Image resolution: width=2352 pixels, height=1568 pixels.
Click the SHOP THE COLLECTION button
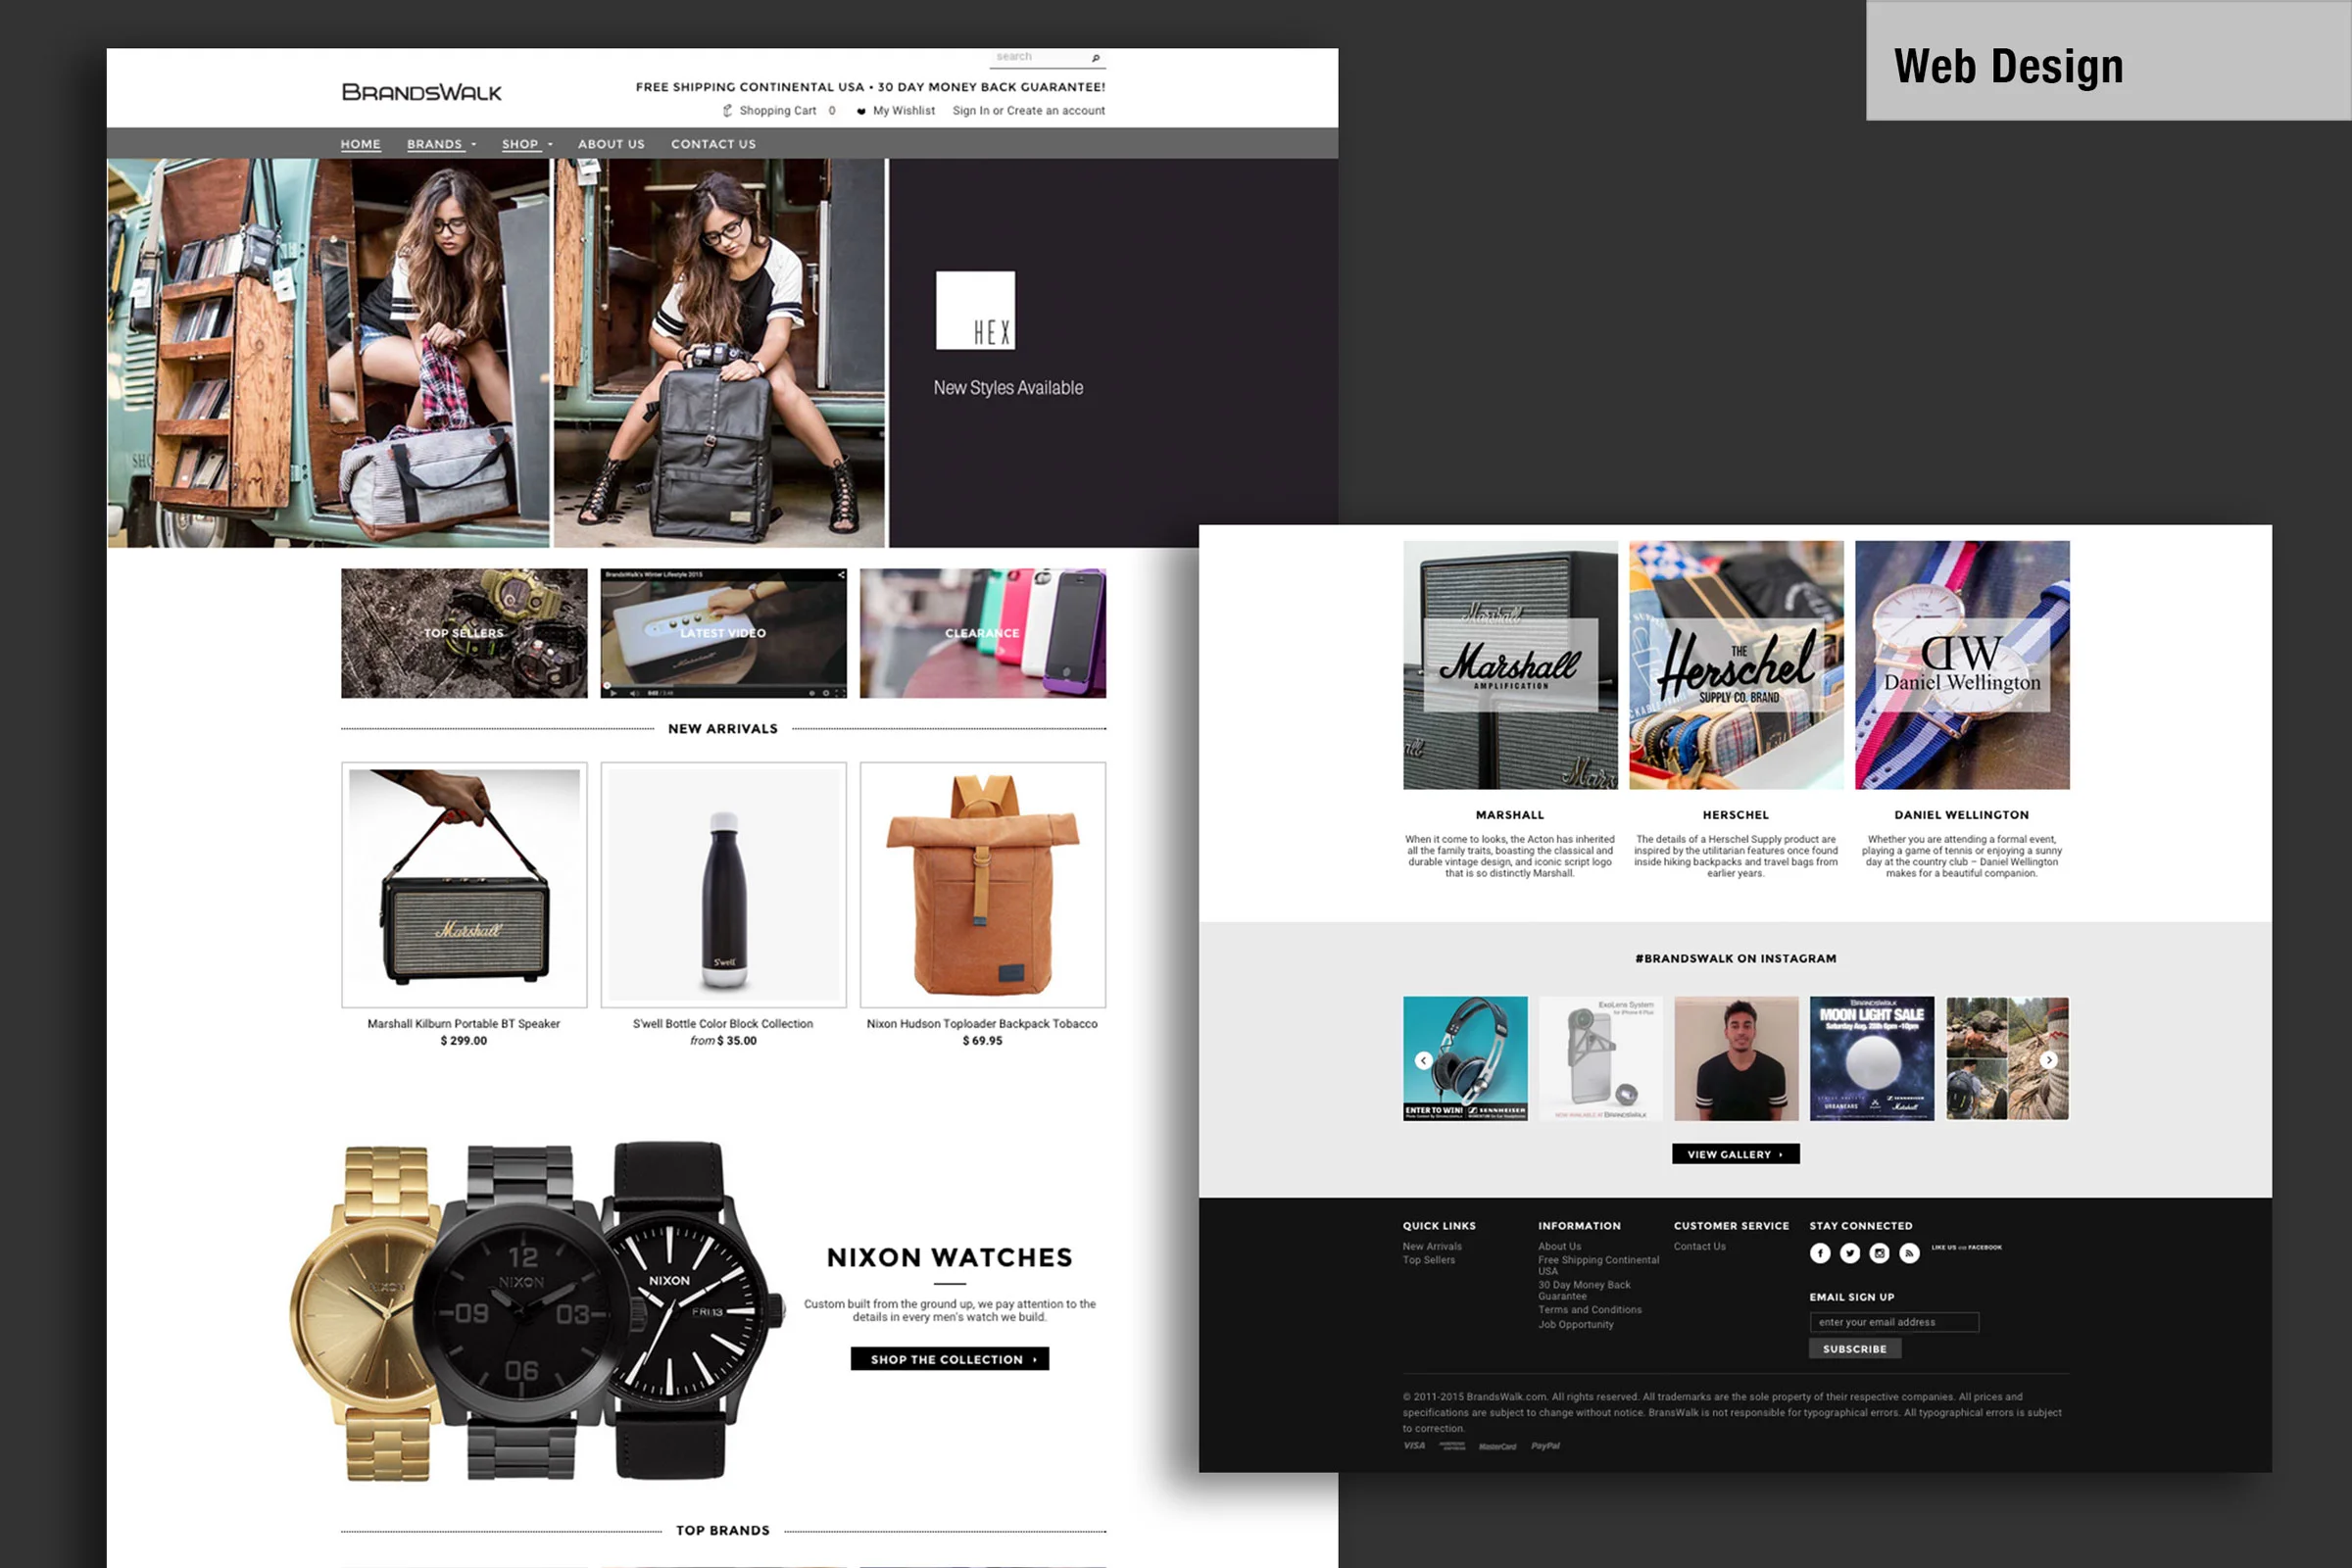(949, 1359)
